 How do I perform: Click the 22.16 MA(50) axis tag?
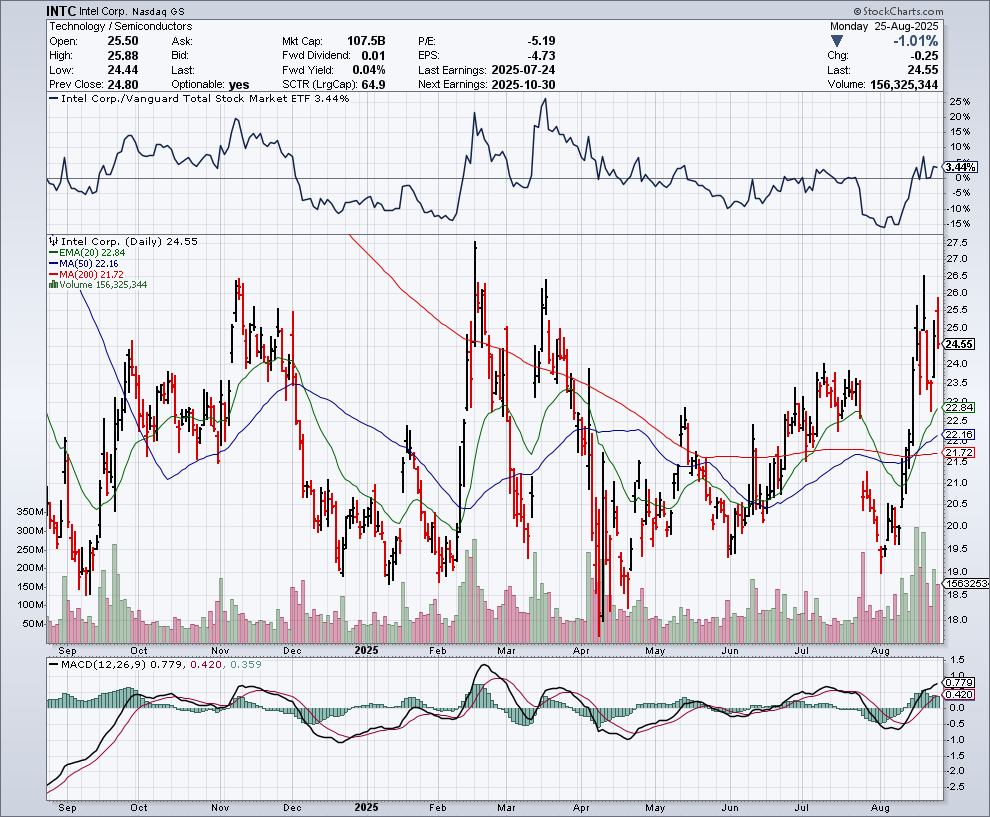(x=959, y=434)
